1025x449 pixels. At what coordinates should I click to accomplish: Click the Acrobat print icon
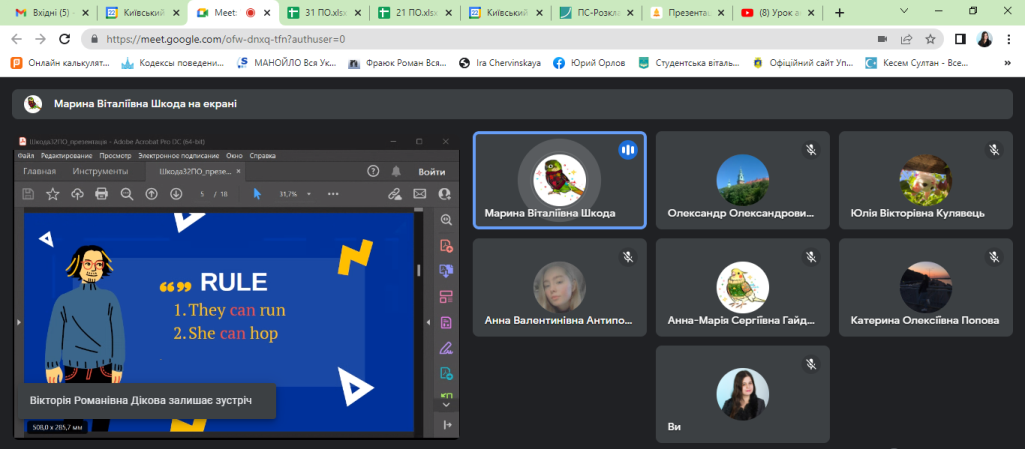[x=101, y=194]
